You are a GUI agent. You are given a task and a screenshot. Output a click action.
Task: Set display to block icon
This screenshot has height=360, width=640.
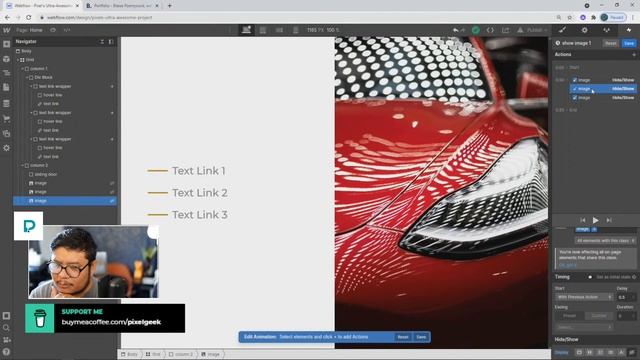[x=579, y=352]
